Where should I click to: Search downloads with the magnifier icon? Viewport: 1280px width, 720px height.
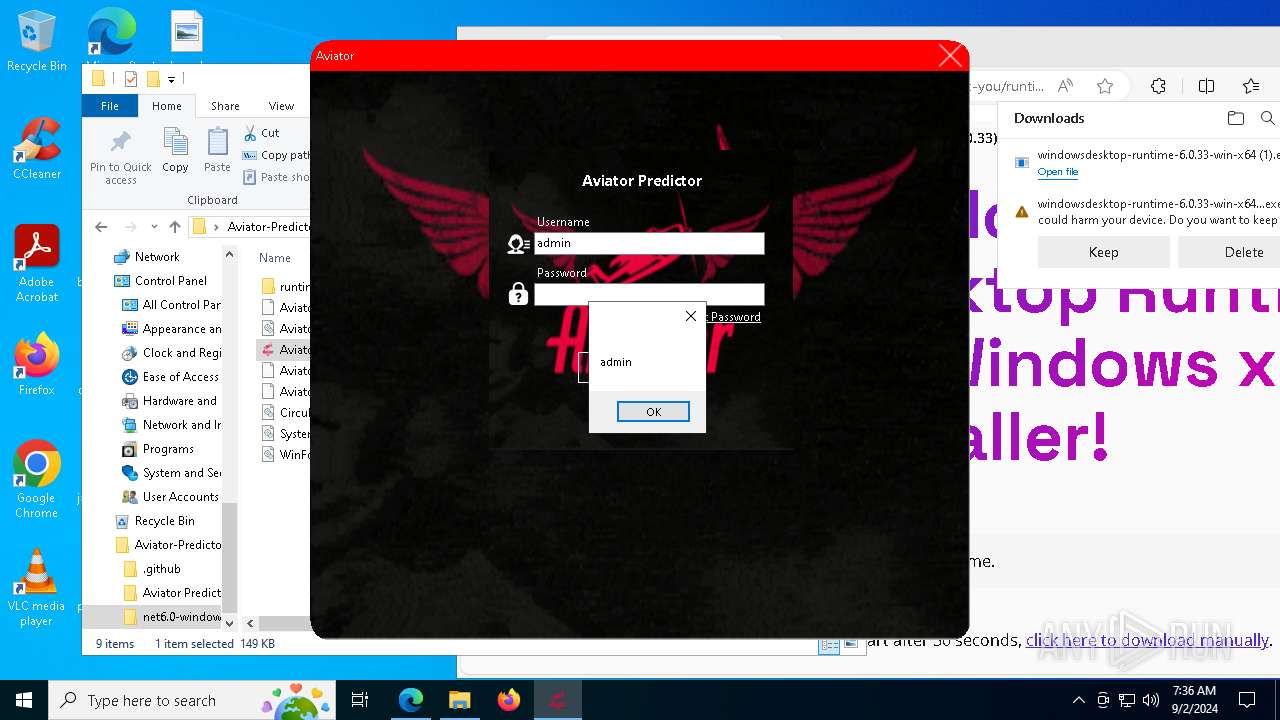(x=1268, y=118)
